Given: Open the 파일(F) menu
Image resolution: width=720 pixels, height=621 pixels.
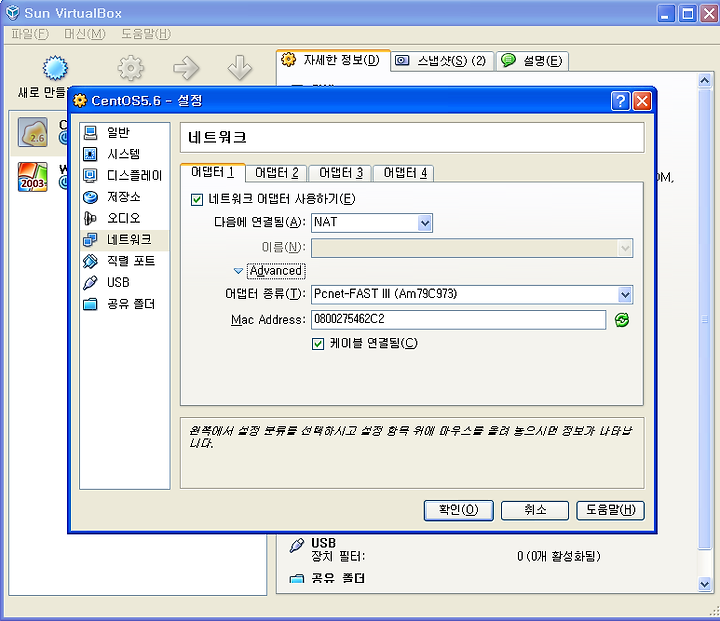Looking at the screenshot, I should [x=30, y=34].
